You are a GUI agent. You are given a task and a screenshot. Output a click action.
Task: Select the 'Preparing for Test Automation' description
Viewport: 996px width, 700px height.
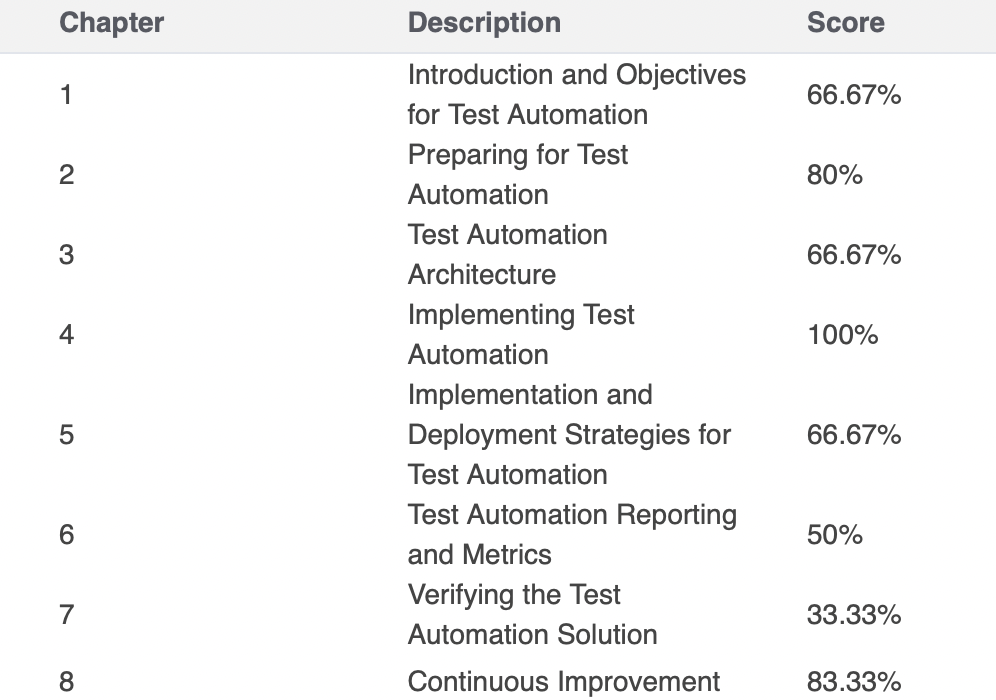coord(517,175)
